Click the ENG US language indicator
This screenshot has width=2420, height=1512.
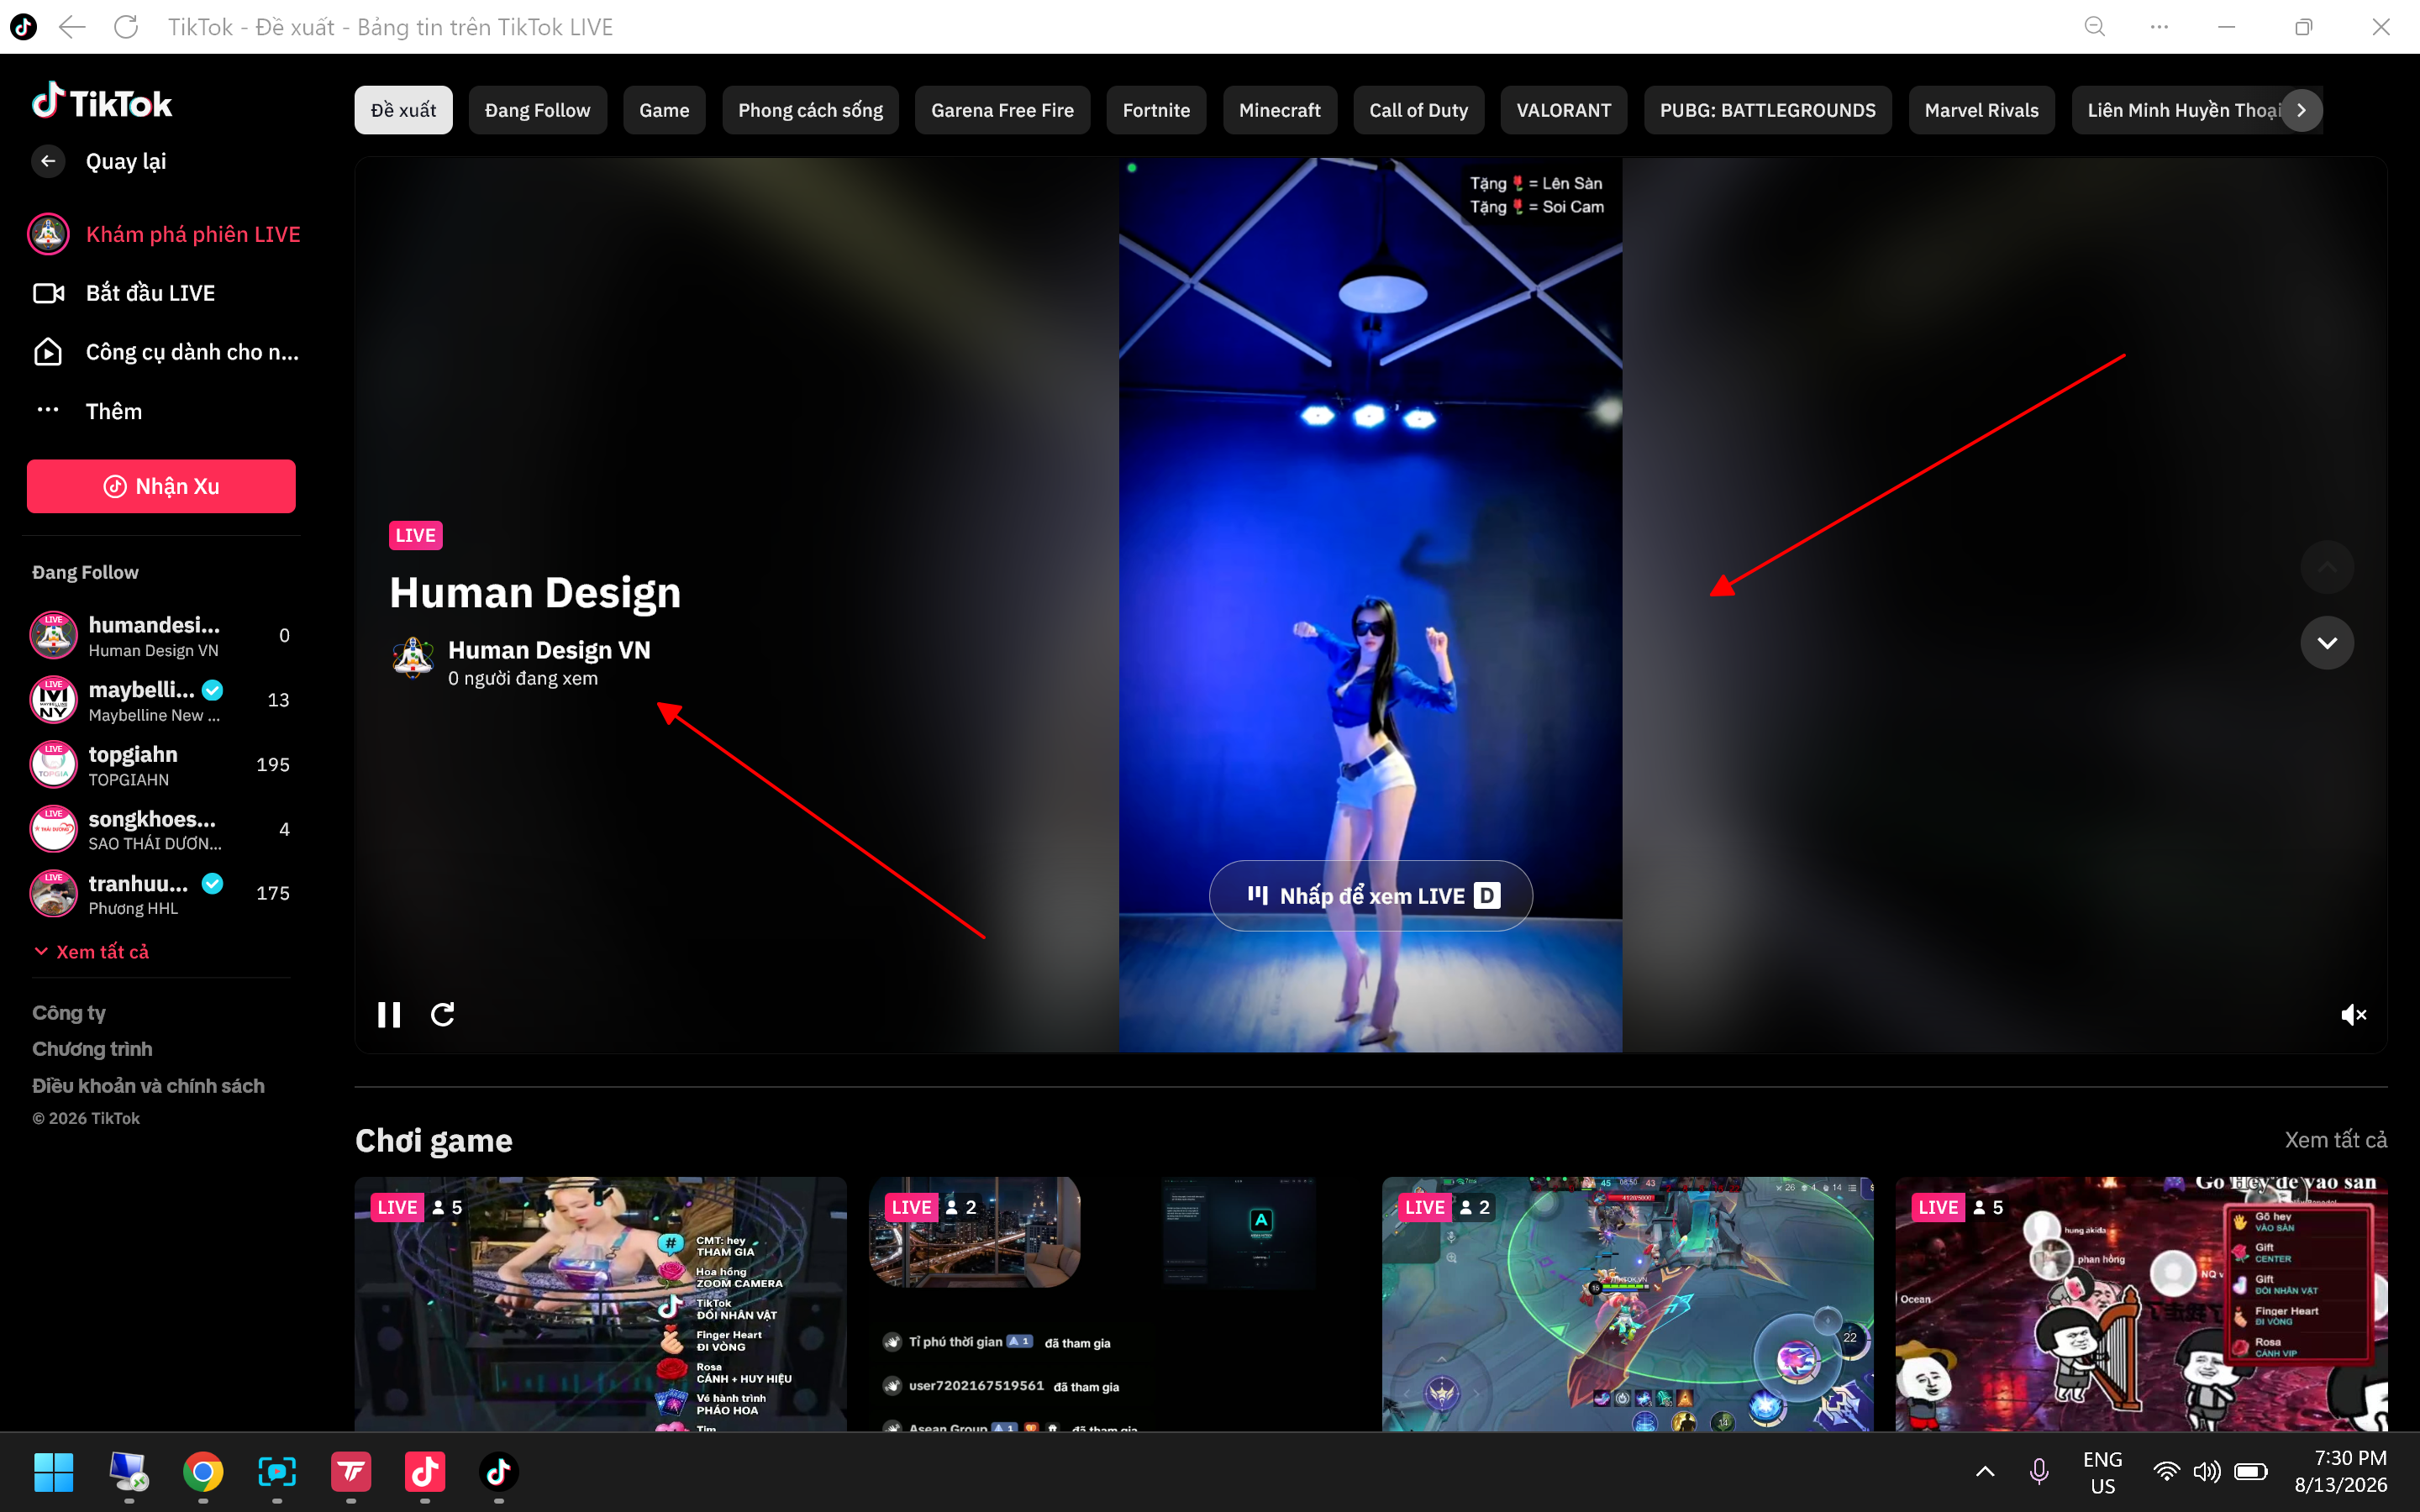(2102, 1472)
